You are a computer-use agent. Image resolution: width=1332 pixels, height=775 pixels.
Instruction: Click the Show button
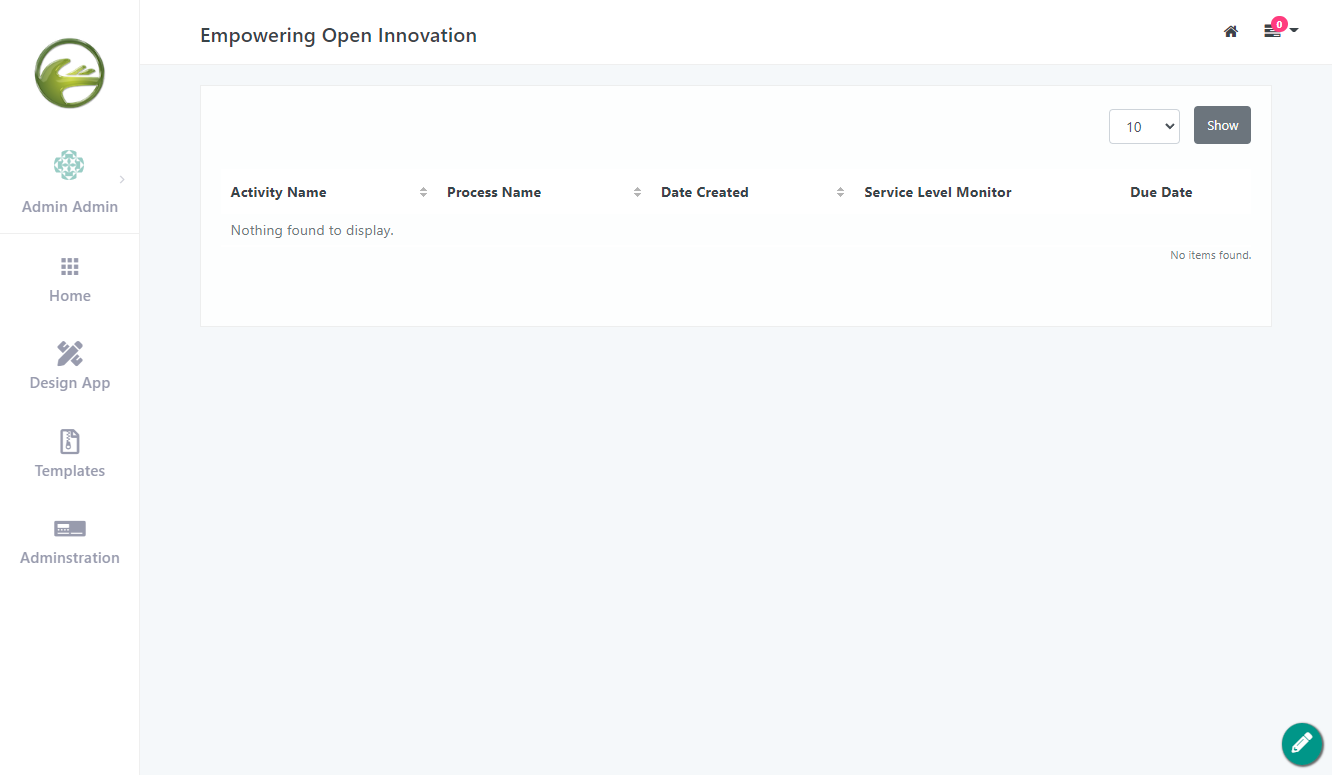[x=1222, y=126]
